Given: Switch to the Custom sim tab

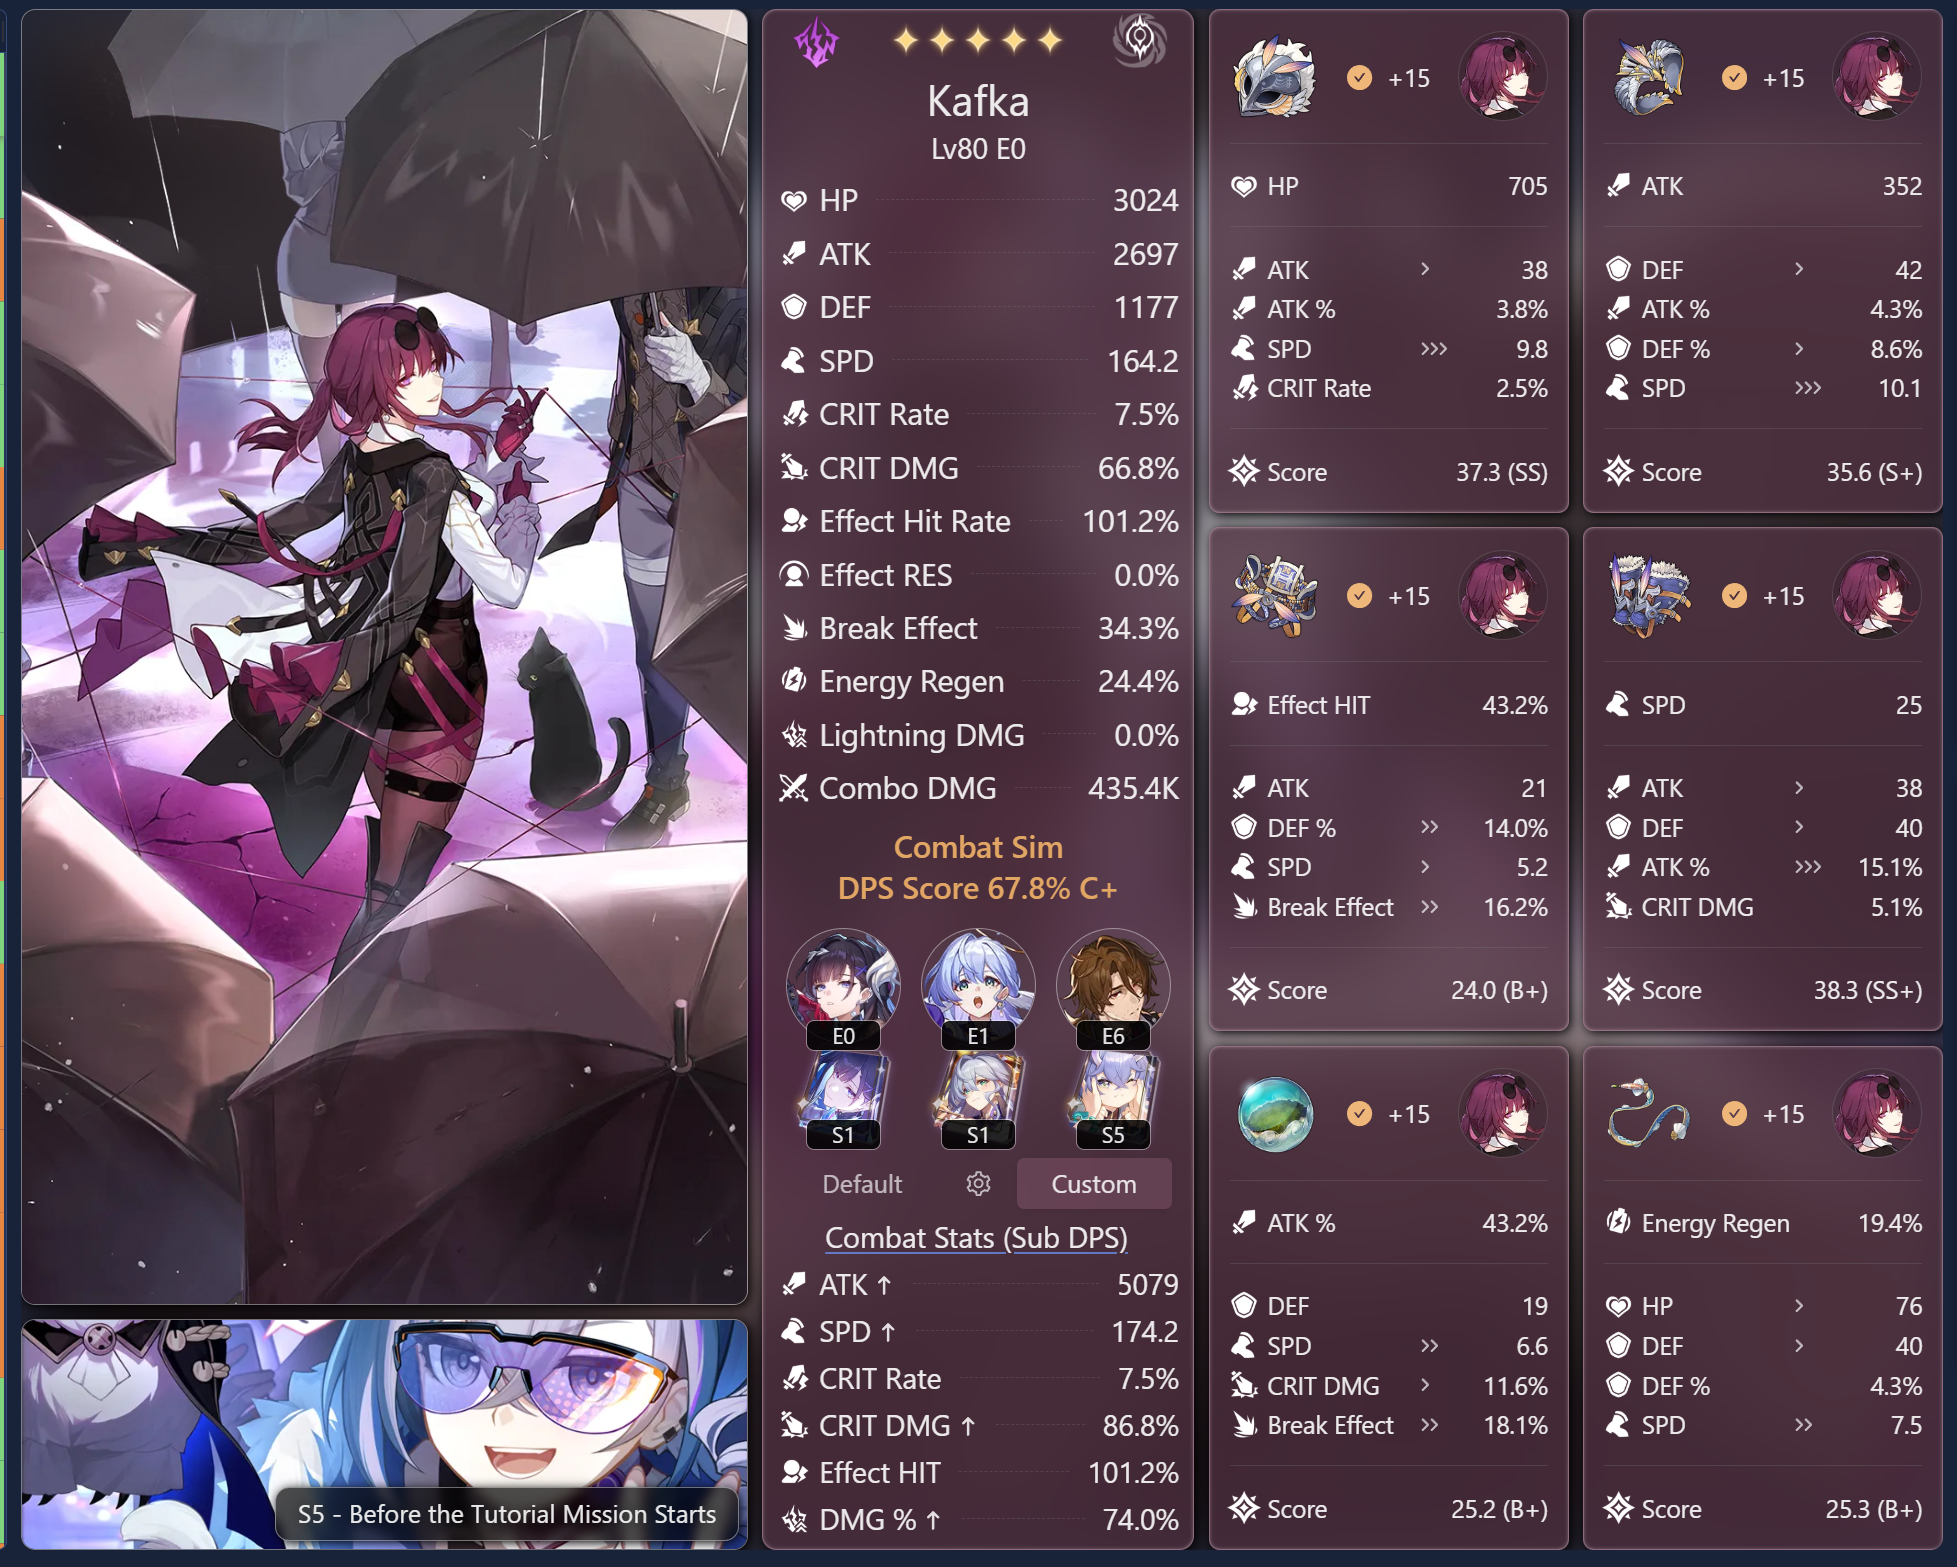Looking at the screenshot, I should [x=1094, y=1184].
